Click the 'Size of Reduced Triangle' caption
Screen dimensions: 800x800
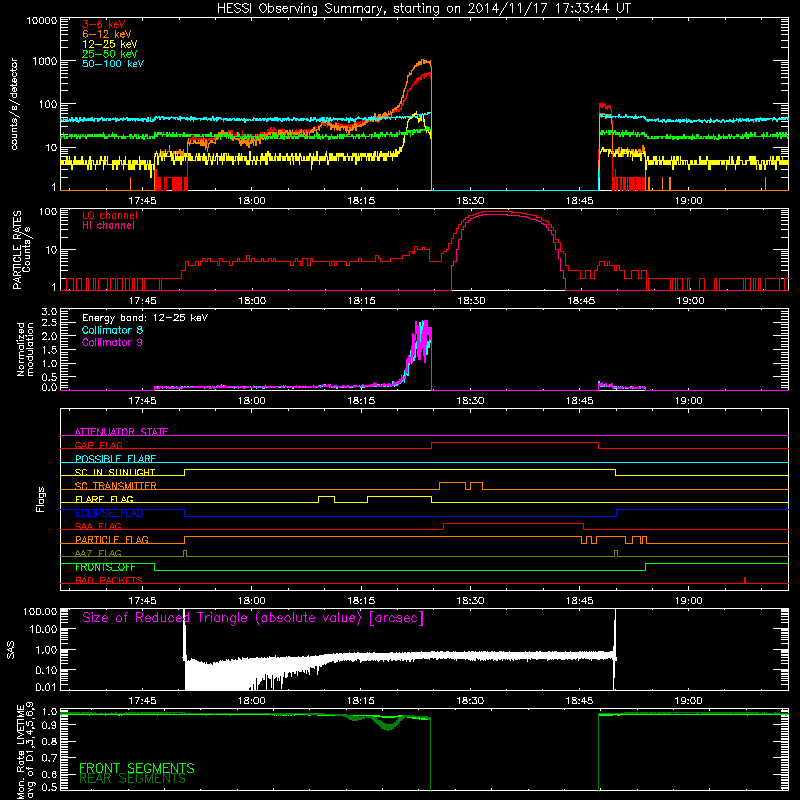click(253, 618)
